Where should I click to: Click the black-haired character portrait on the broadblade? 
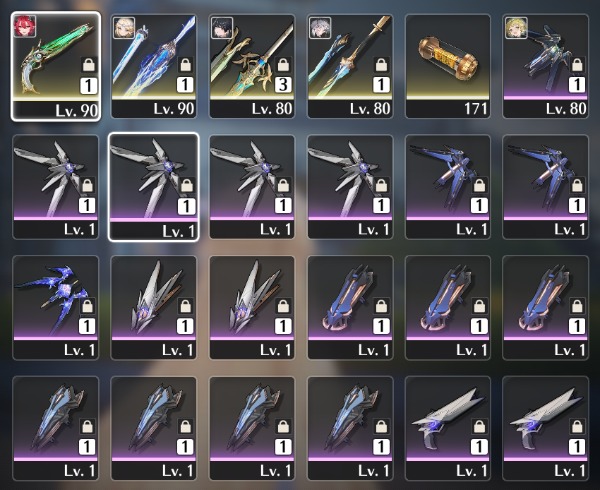click(222, 28)
